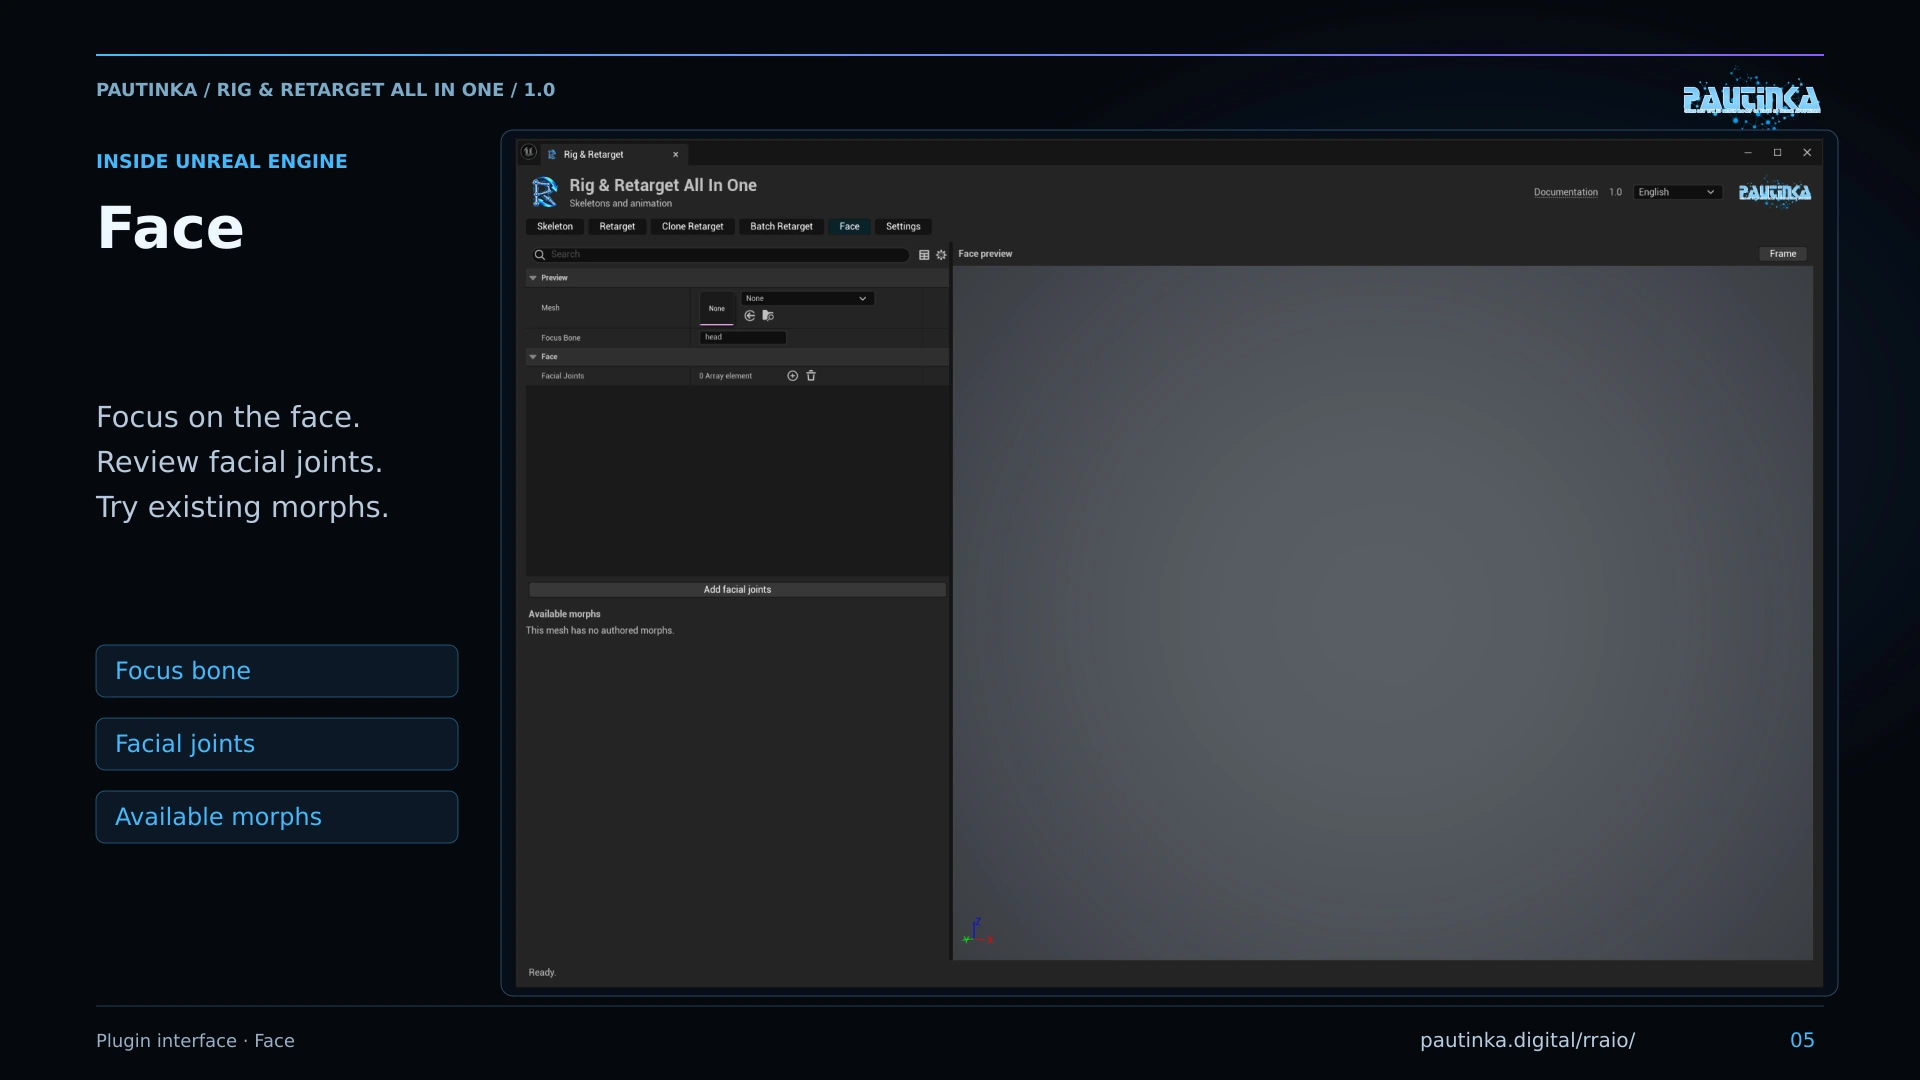Open the Settings tab
The height and width of the screenshot is (1080, 1920).
click(903, 227)
